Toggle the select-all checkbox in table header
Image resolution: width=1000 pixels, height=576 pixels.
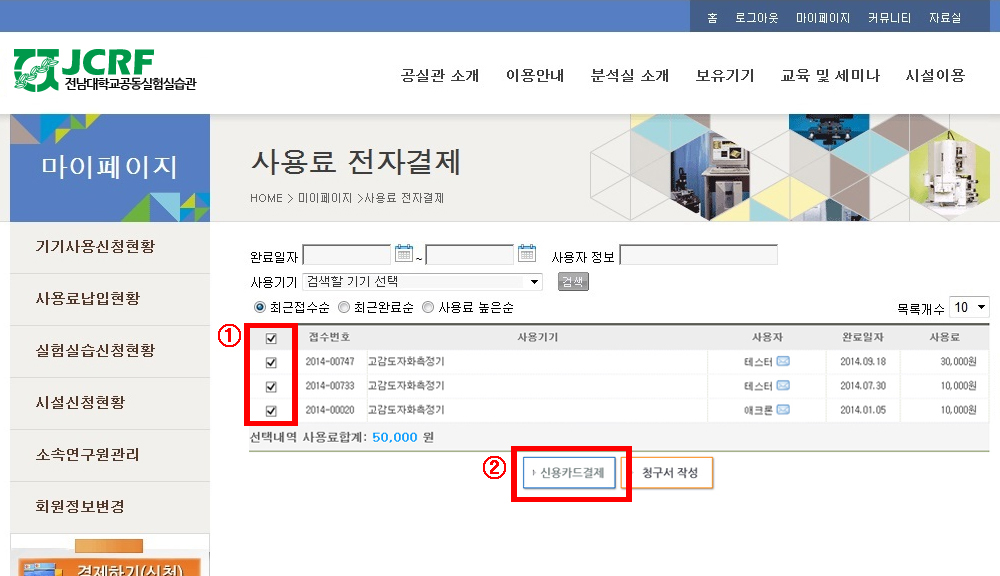[x=271, y=339]
